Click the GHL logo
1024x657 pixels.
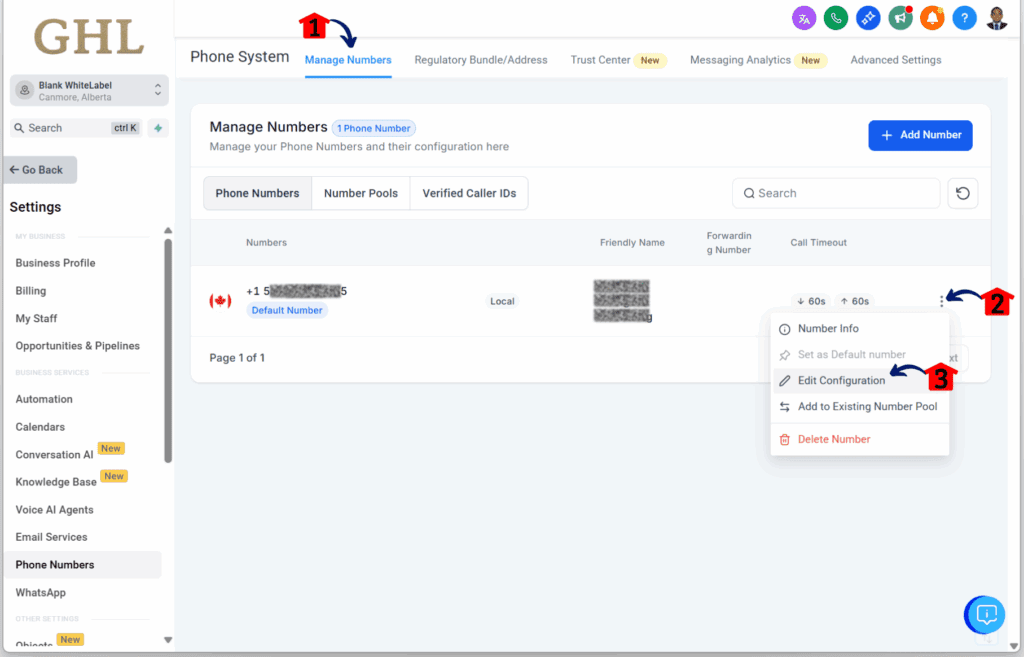[x=89, y=37]
